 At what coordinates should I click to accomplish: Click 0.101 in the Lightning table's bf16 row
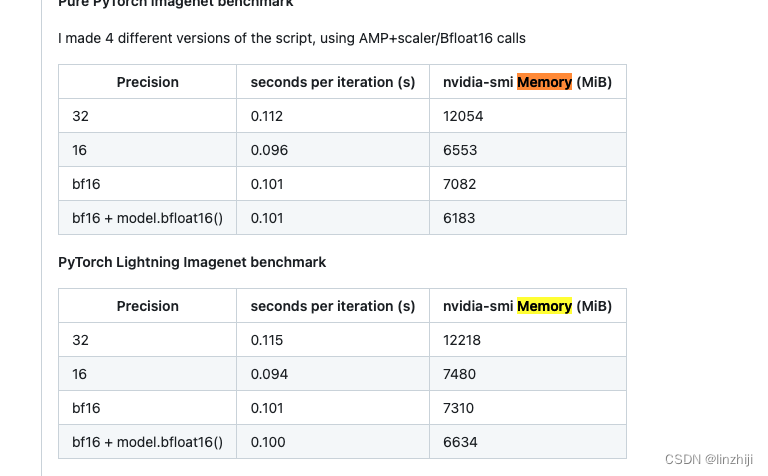[x=267, y=408]
